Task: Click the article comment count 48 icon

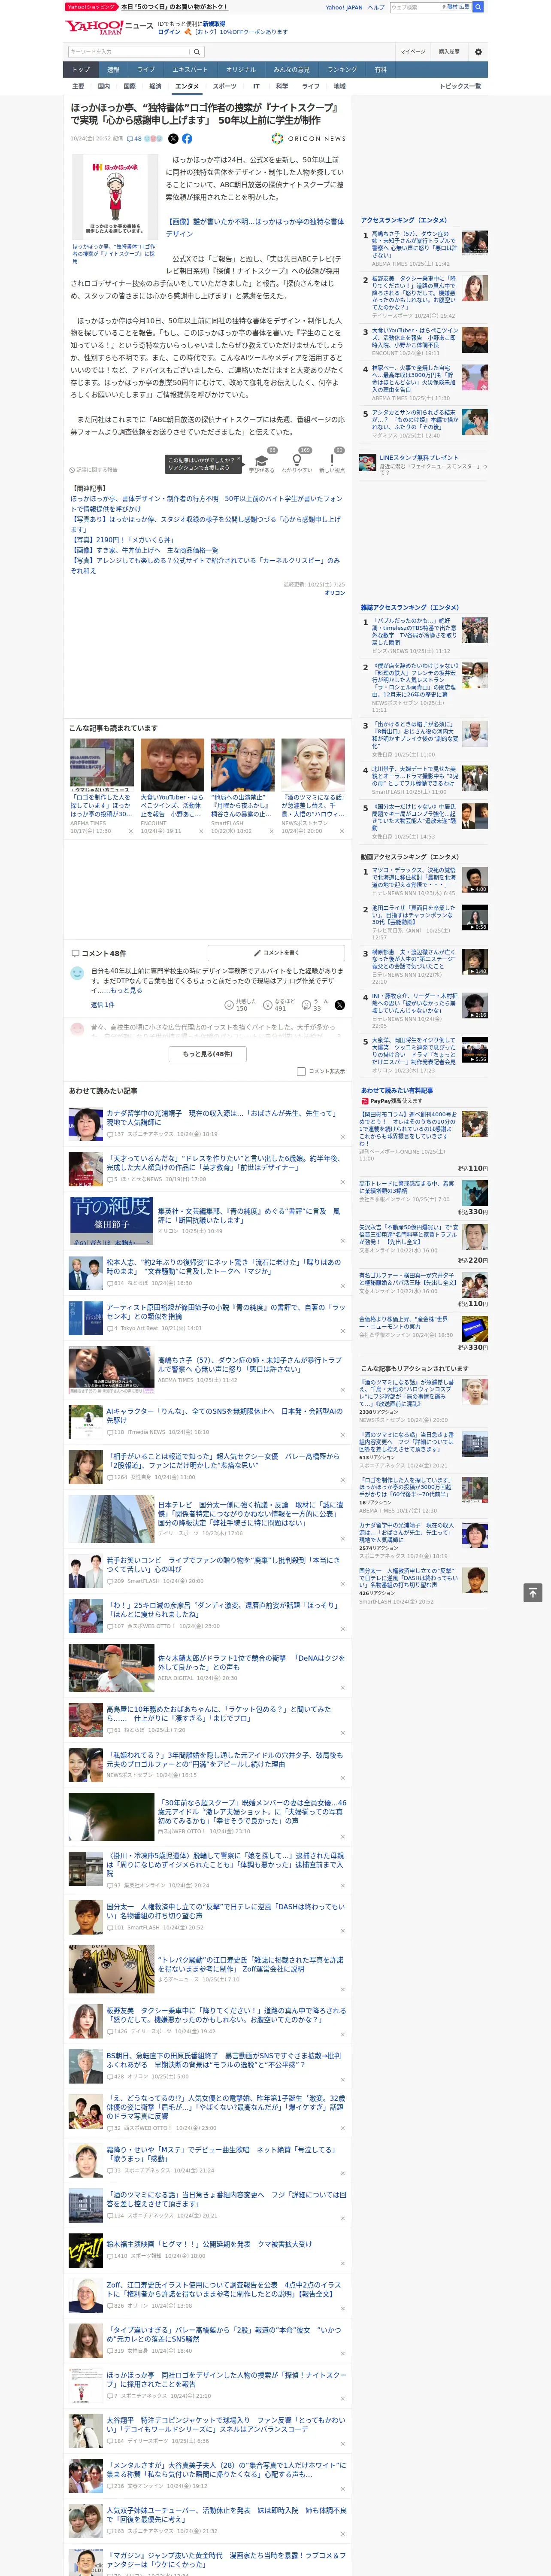Action: coord(134,139)
